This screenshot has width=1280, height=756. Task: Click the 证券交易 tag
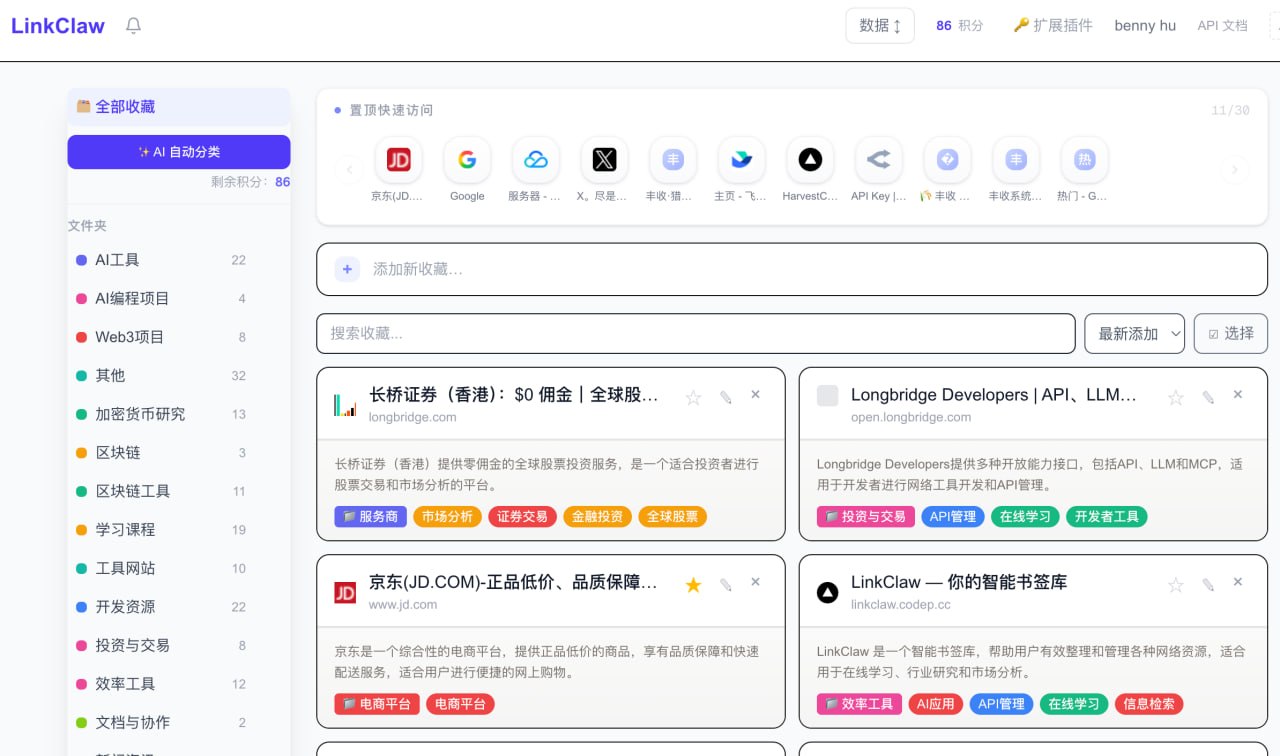tap(522, 517)
